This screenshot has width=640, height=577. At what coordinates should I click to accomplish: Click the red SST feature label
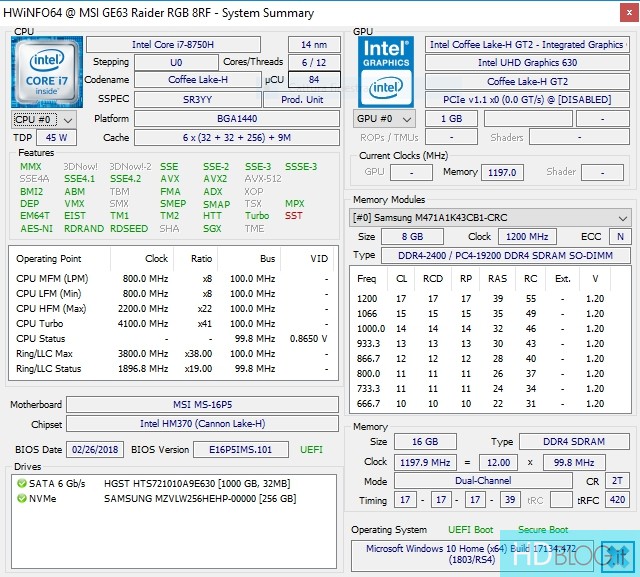294,215
